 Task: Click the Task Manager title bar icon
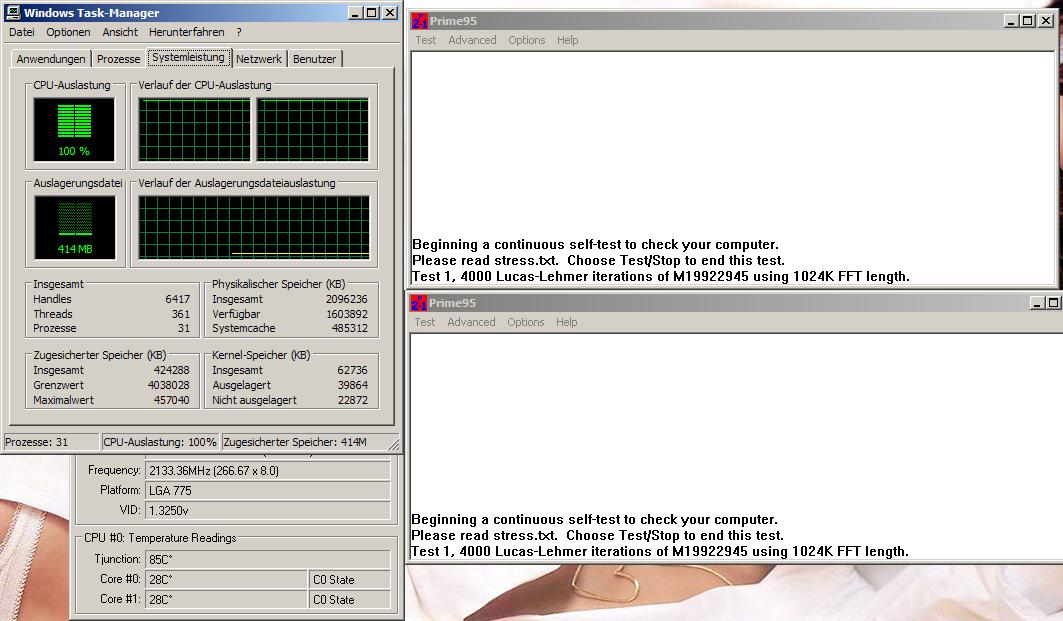12,12
